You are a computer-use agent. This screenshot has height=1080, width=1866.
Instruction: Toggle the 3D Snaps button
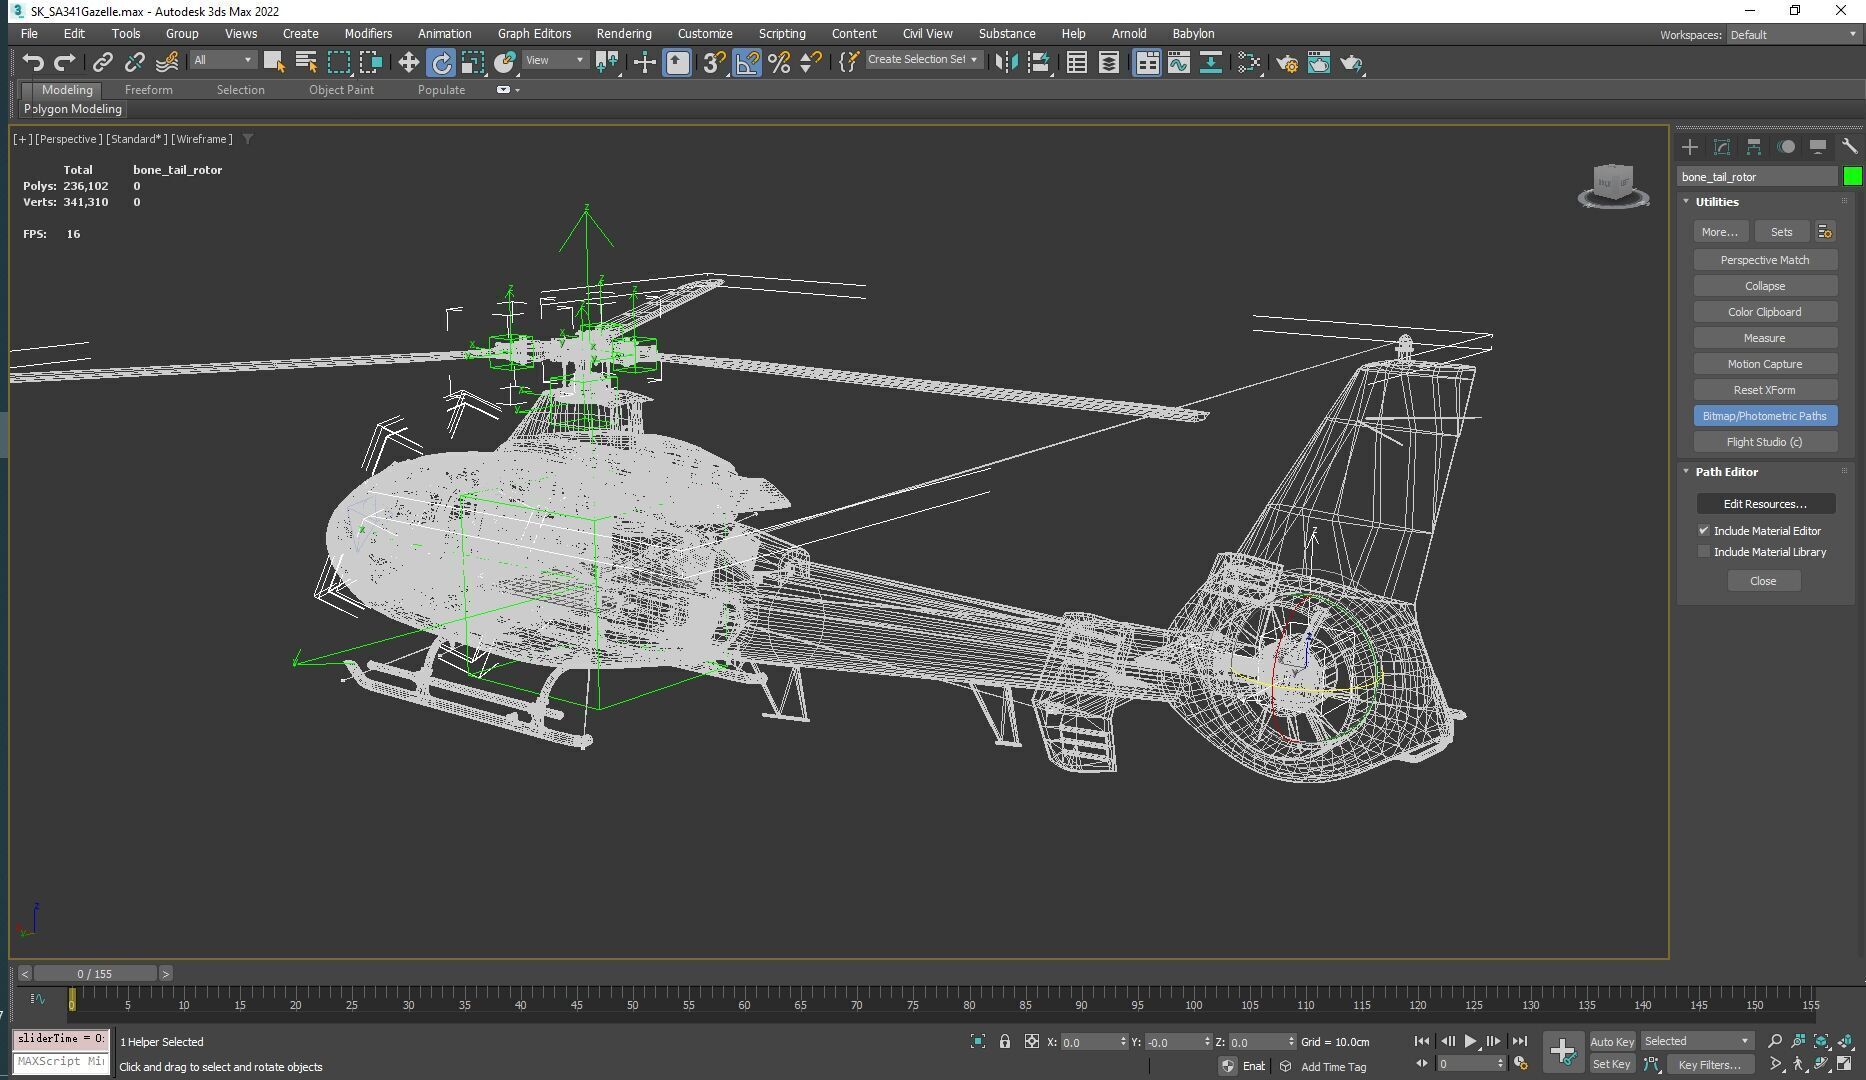pyautogui.click(x=713, y=62)
